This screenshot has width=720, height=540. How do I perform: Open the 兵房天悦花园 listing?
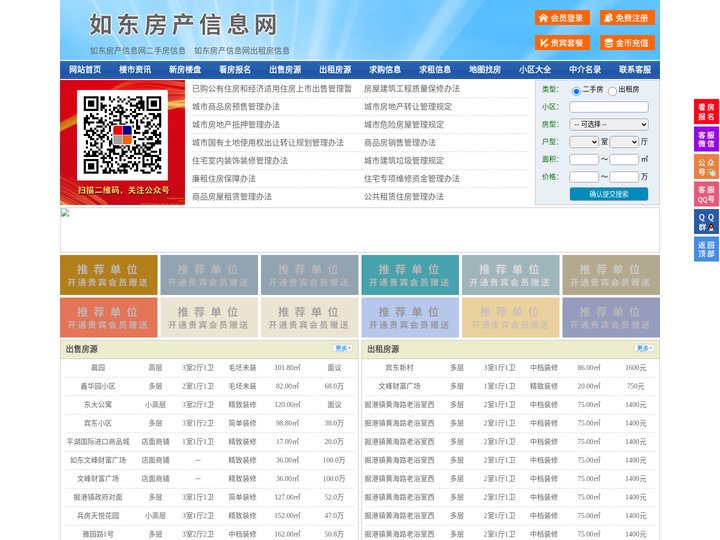point(98,516)
